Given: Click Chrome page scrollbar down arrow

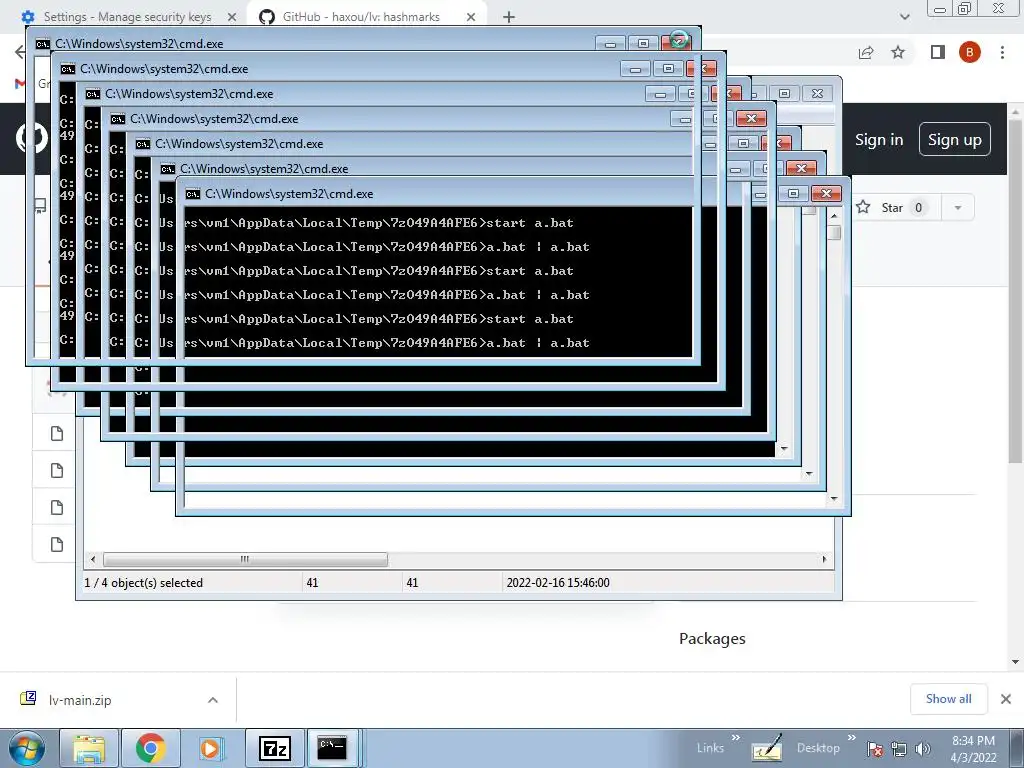Looking at the screenshot, I should point(1016,662).
